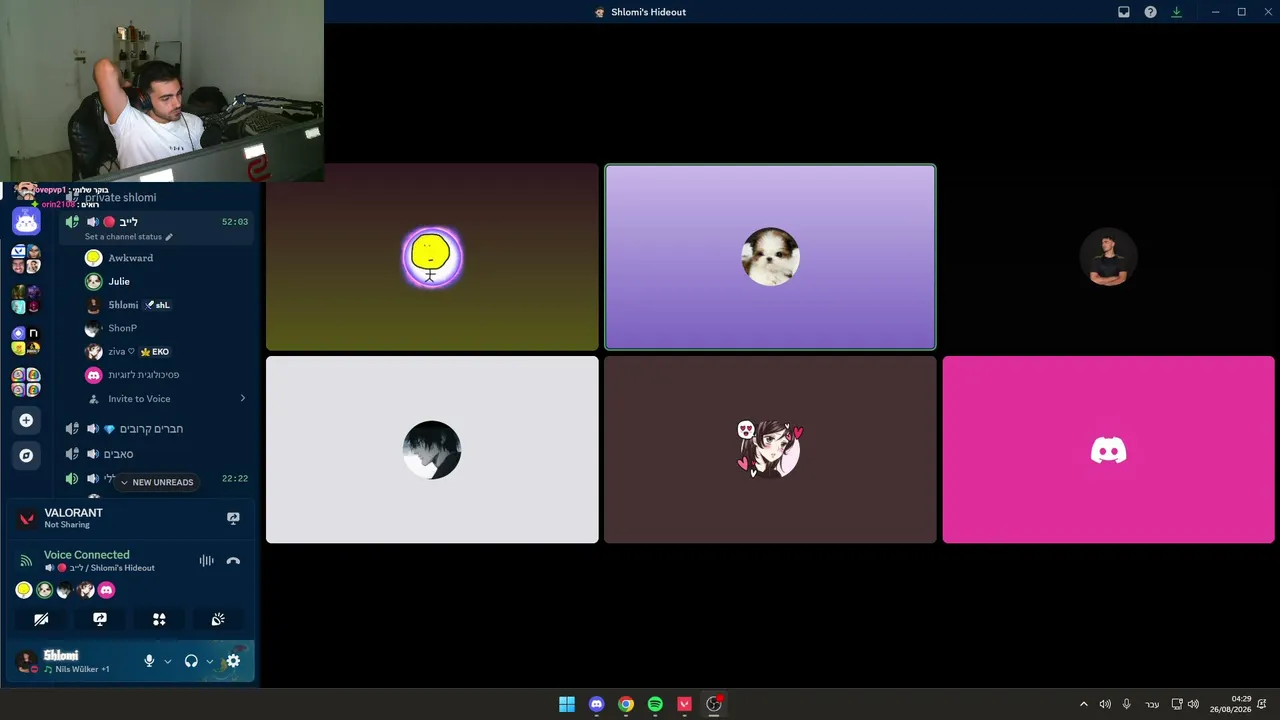Viewport: 1280px width, 720px height.
Task: Focus the crossed-arms man avatar tile
Action: tap(1108, 257)
